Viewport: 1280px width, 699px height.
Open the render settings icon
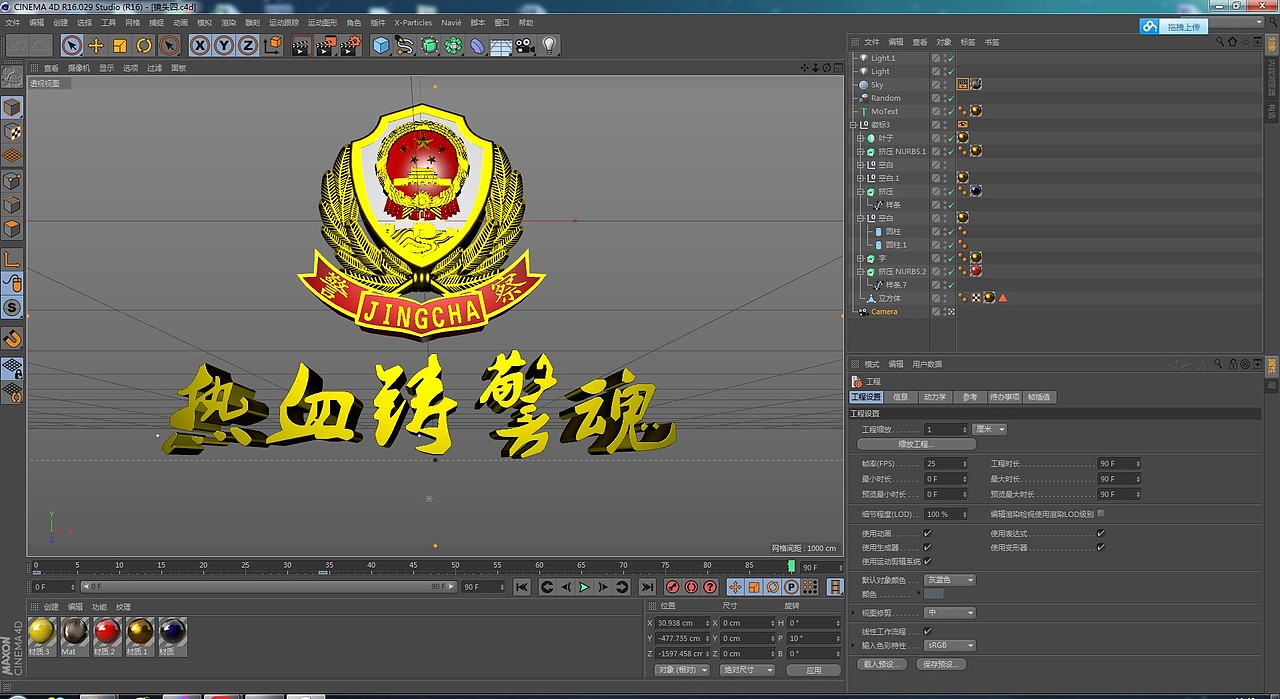[350, 45]
